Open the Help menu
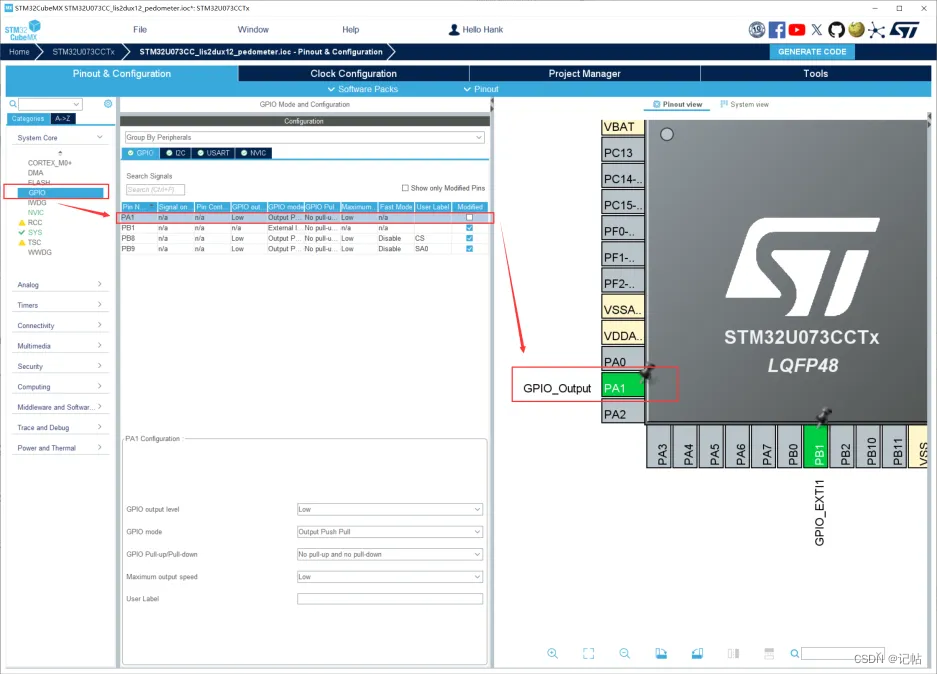 point(350,29)
